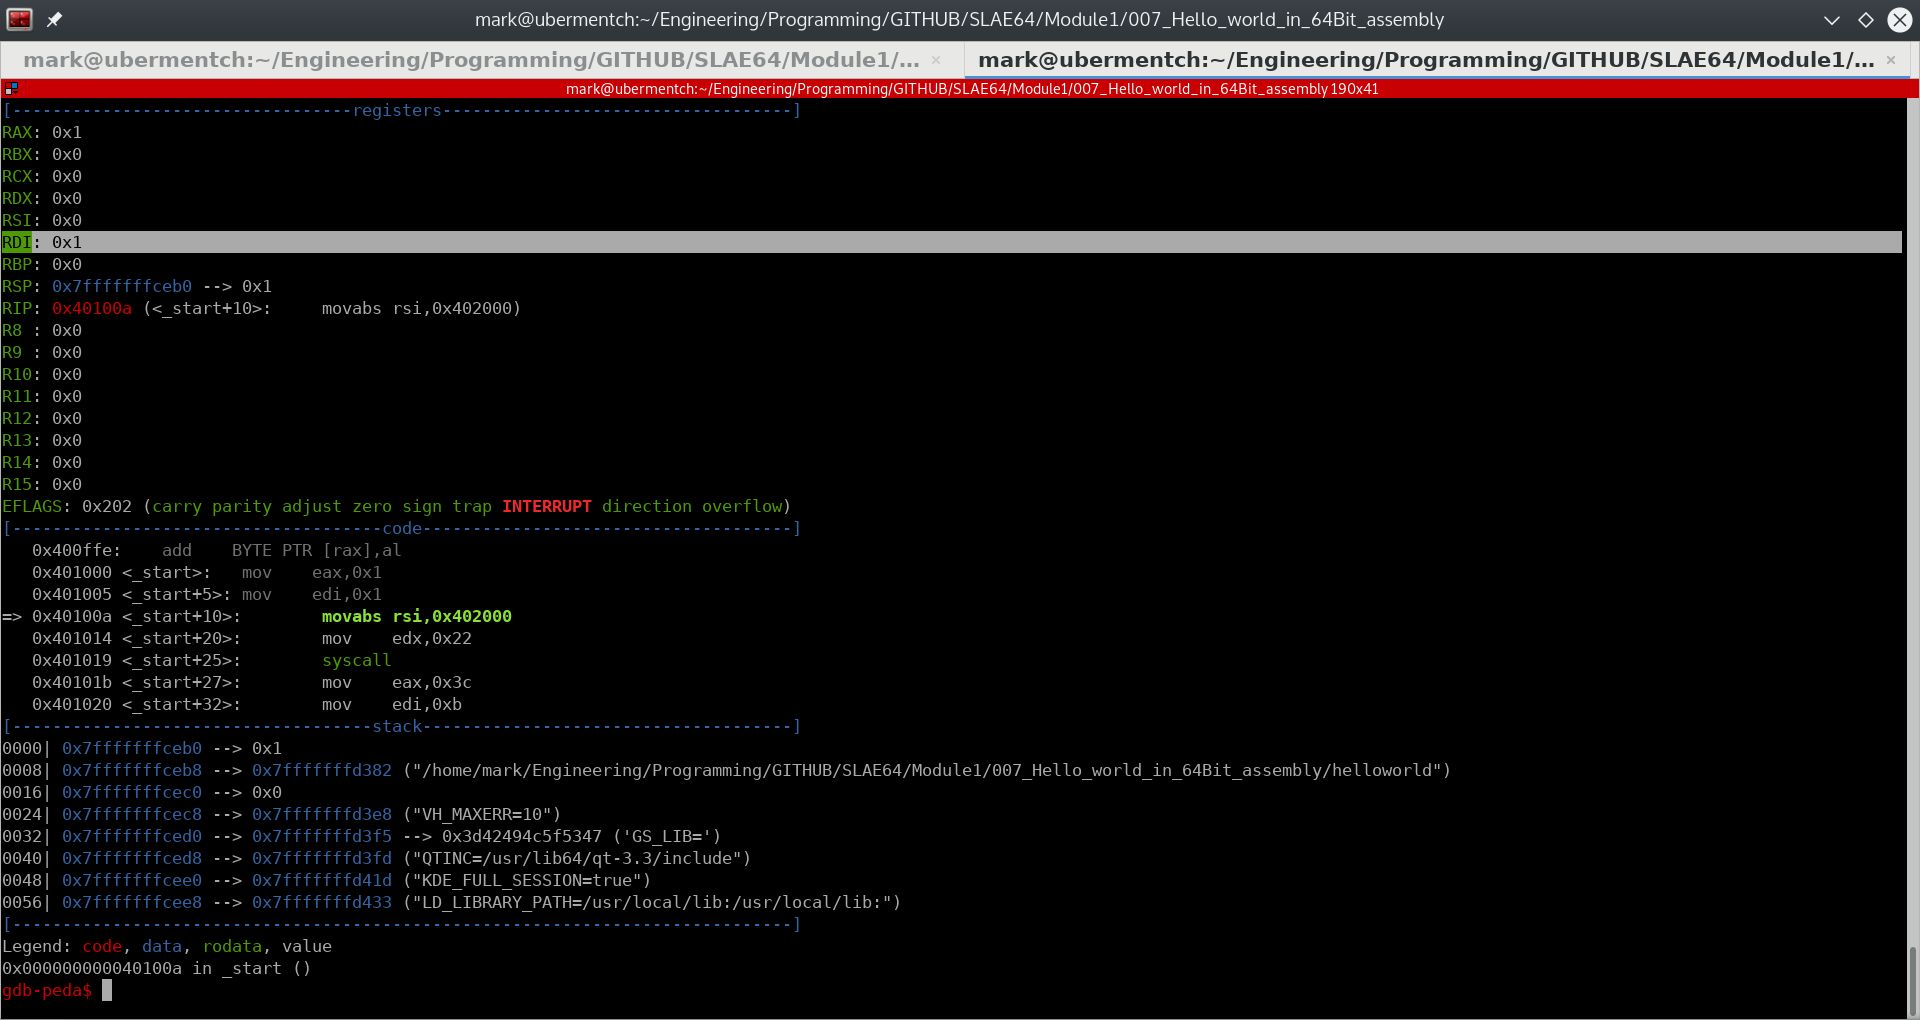Click the current movabs rsi,0x402000 instruction
The height and width of the screenshot is (1020, 1920).
click(x=417, y=616)
